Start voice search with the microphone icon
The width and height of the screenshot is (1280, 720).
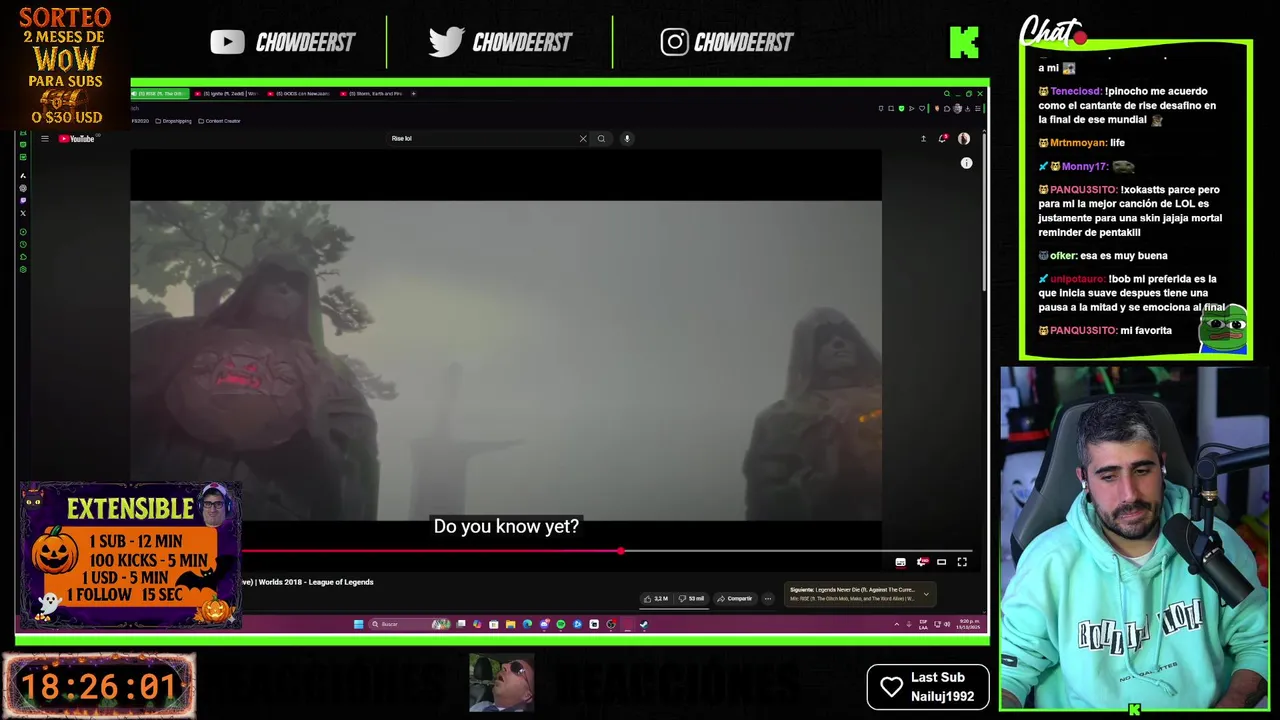point(627,139)
